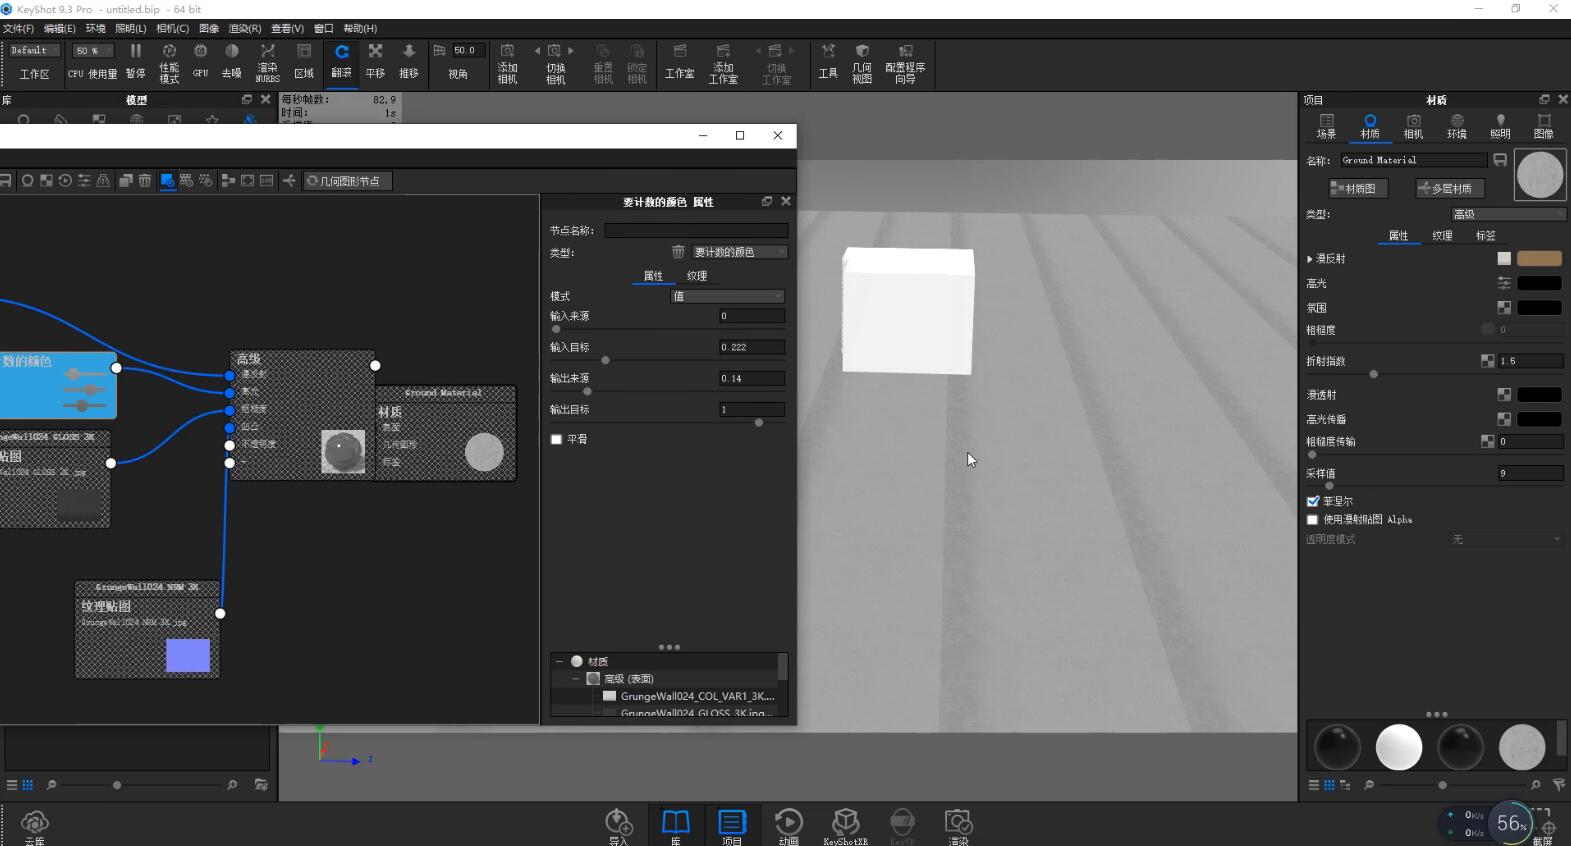Switch to 场景 scene tab

[x=1326, y=126]
